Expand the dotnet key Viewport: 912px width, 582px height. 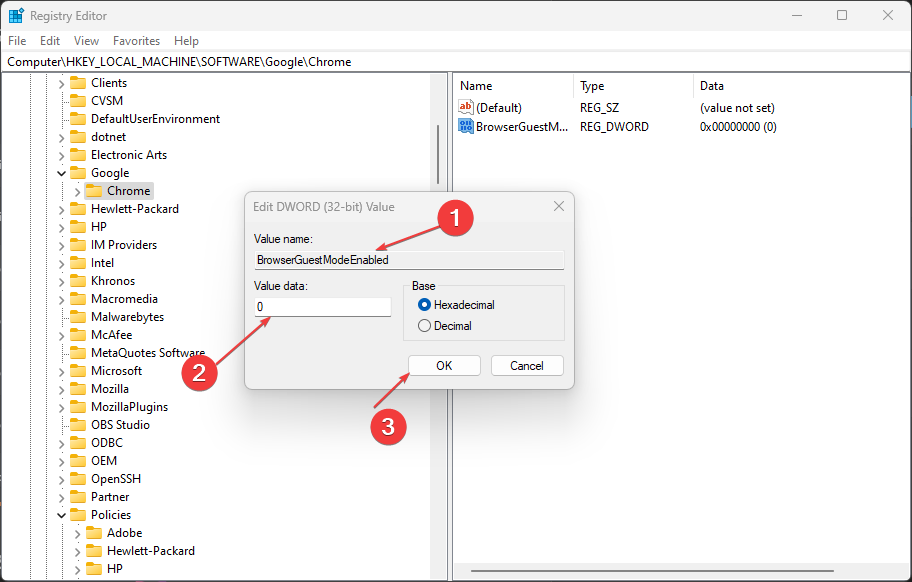[x=62, y=138]
